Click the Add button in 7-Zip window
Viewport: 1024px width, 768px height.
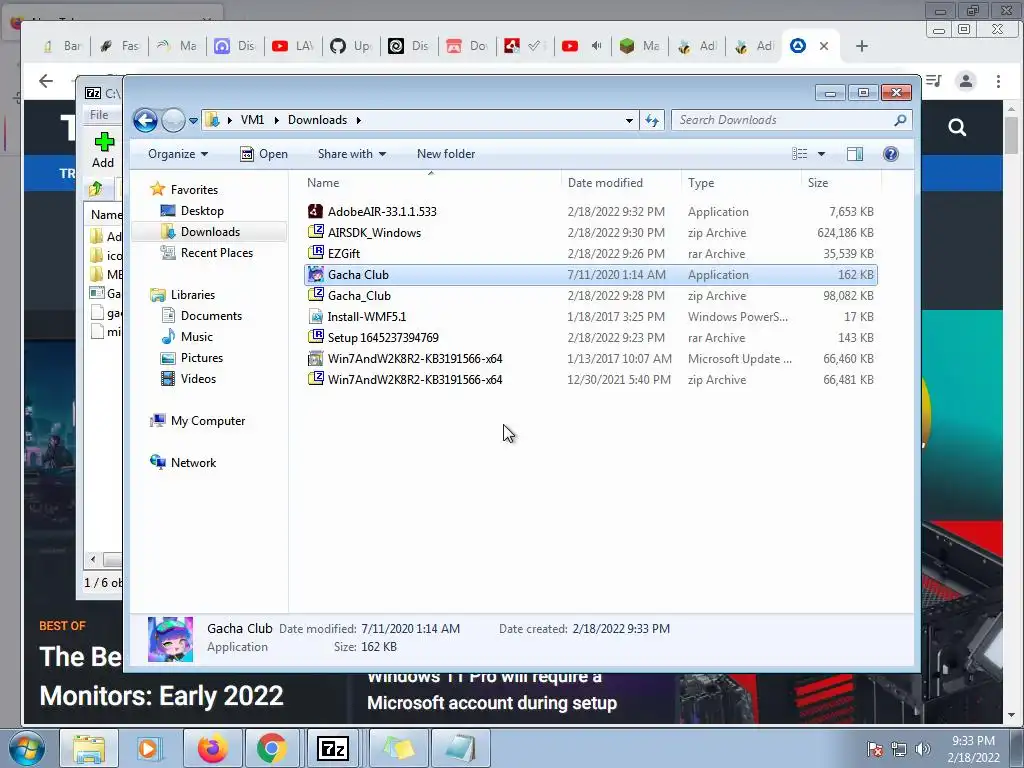click(x=103, y=150)
